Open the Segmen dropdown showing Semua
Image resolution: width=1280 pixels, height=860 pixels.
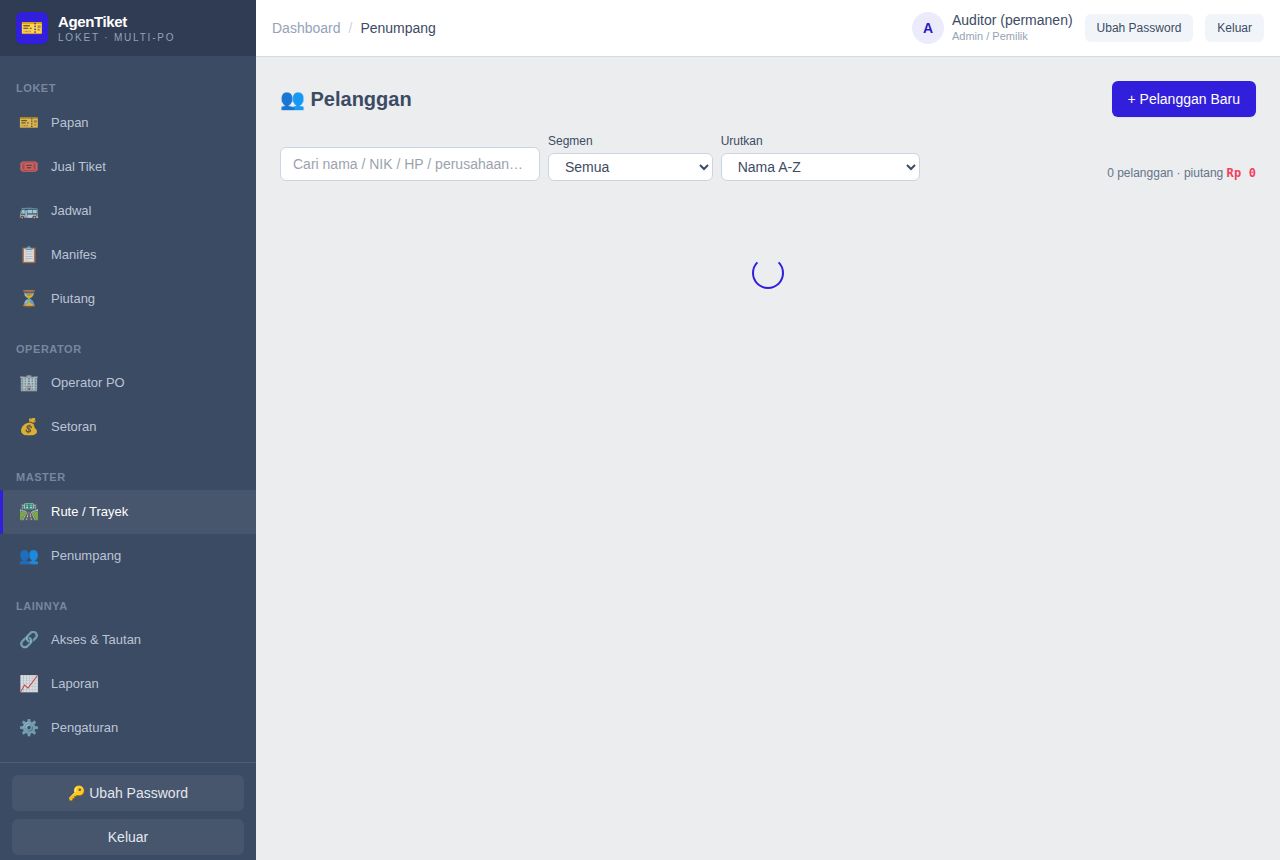pyautogui.click(x=630, y=167)
